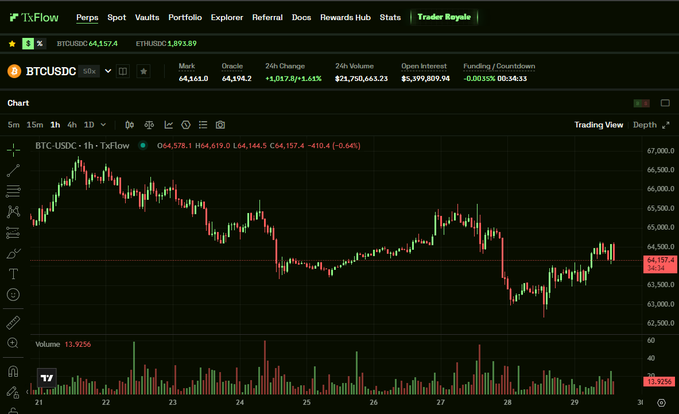Viewport: 679px width, 414px height.
Task: Switch to Depth chart mode
Action: tap(645, 125)
